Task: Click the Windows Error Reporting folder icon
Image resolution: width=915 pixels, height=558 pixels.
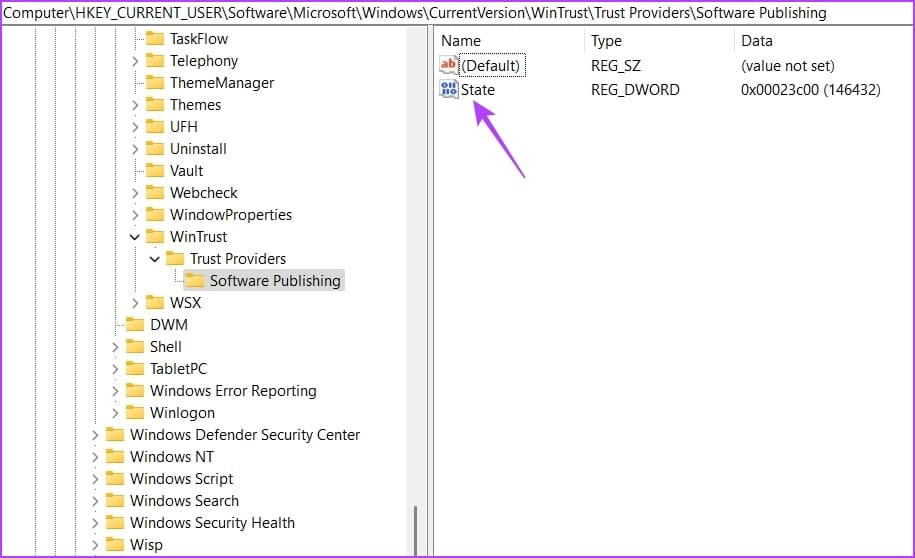Action: pos(135,390)
